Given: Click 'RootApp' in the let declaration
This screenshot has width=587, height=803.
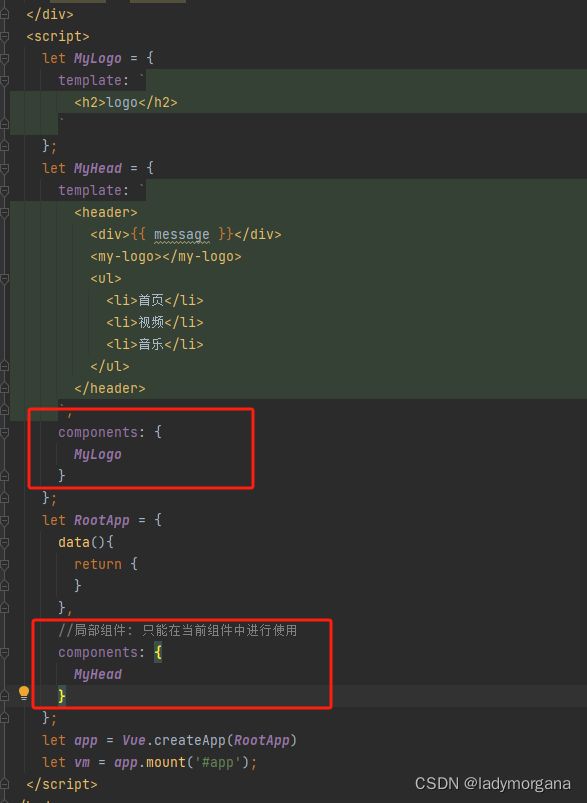Looking at the screenshot, I should click(x=101, y=520).
